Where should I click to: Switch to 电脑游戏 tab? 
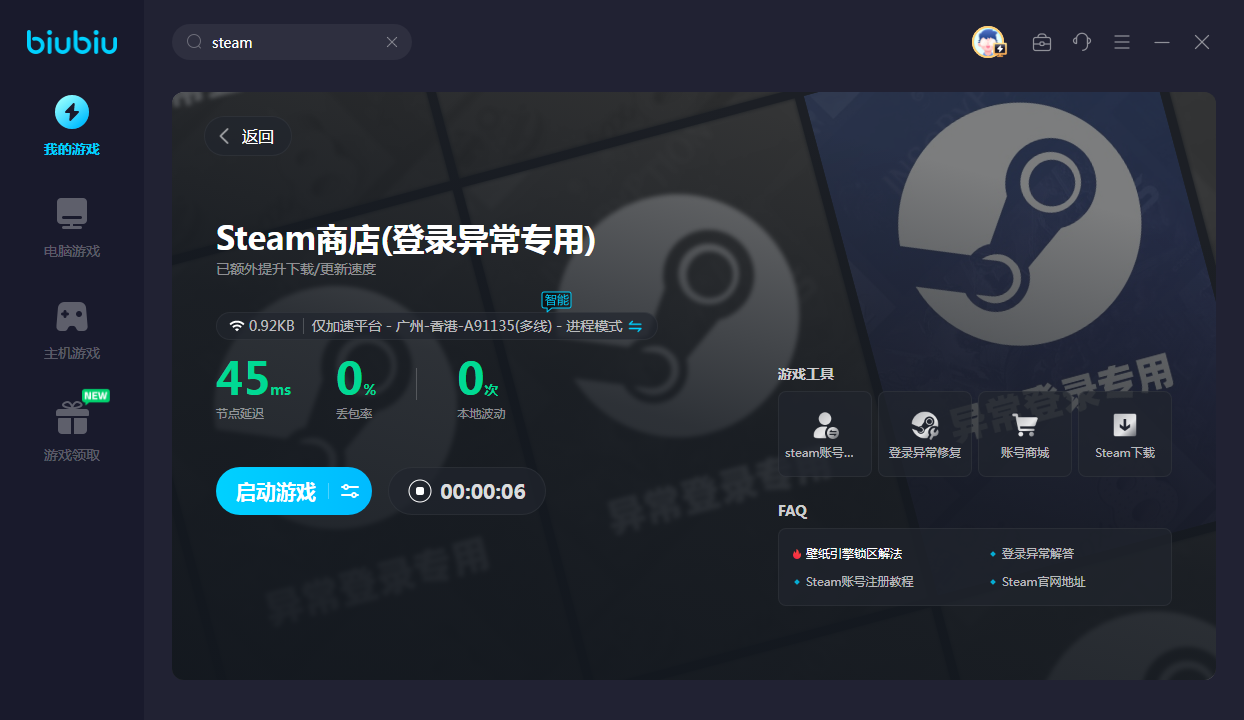click(71, 227)
